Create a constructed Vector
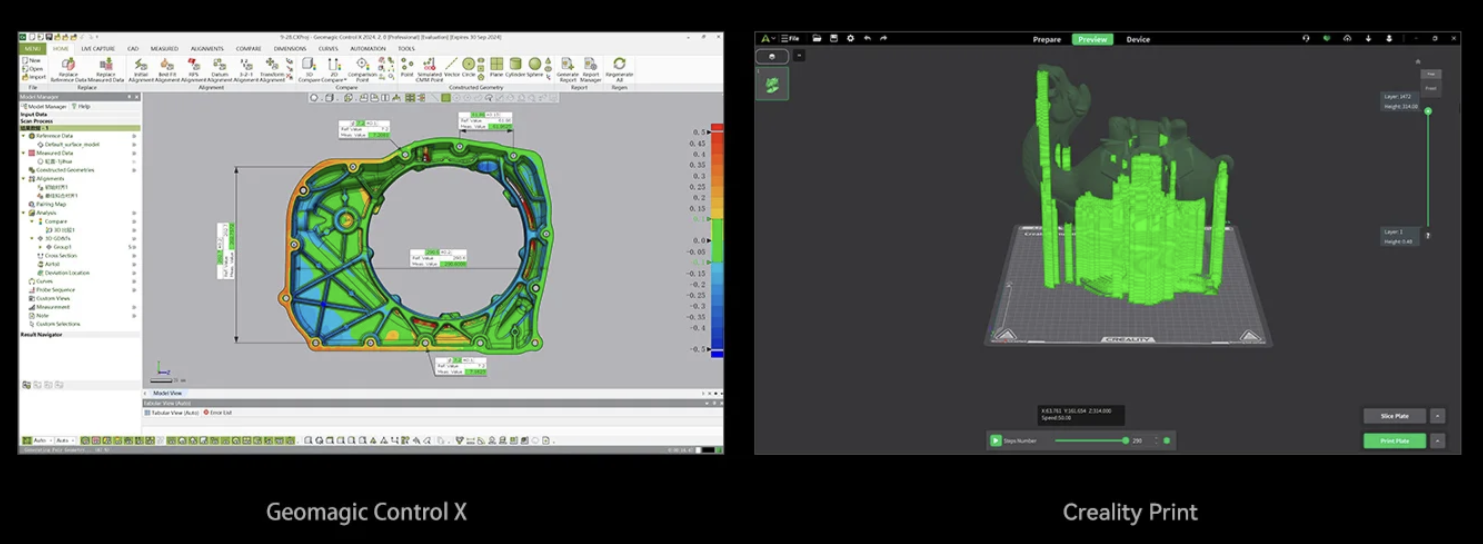The height and width of the screenshot is (544, 1483). 452,67
